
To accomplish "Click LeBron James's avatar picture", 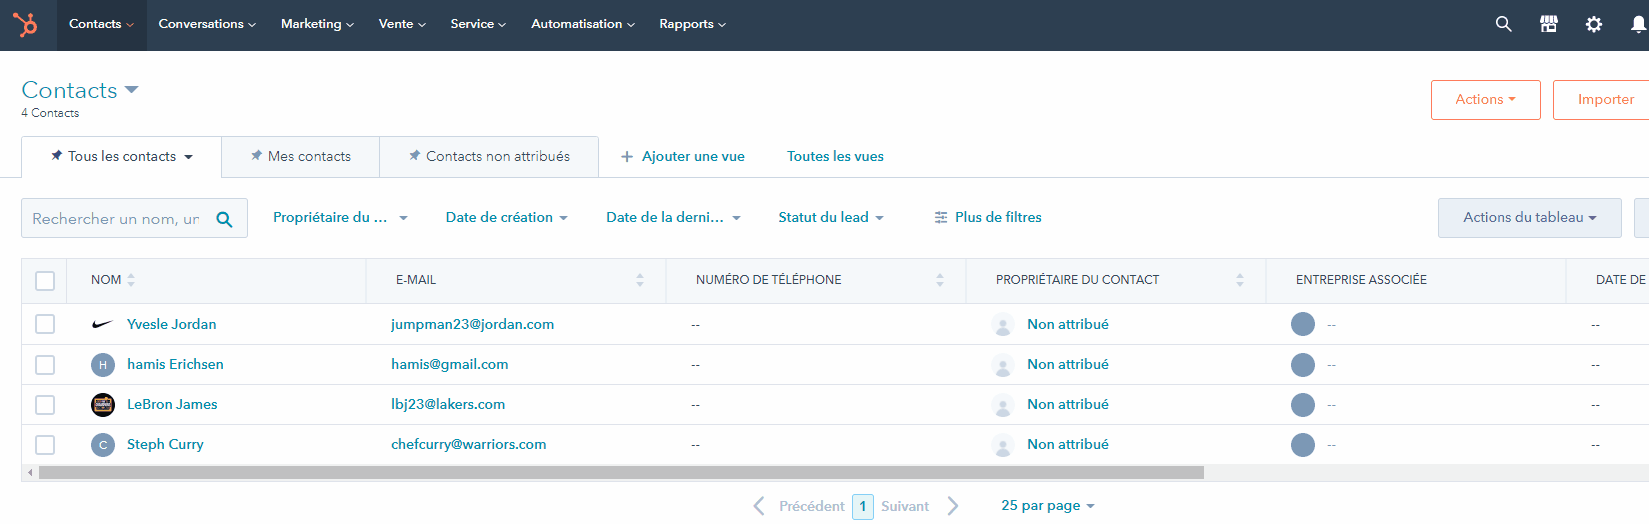I will (x=103, y=405).
